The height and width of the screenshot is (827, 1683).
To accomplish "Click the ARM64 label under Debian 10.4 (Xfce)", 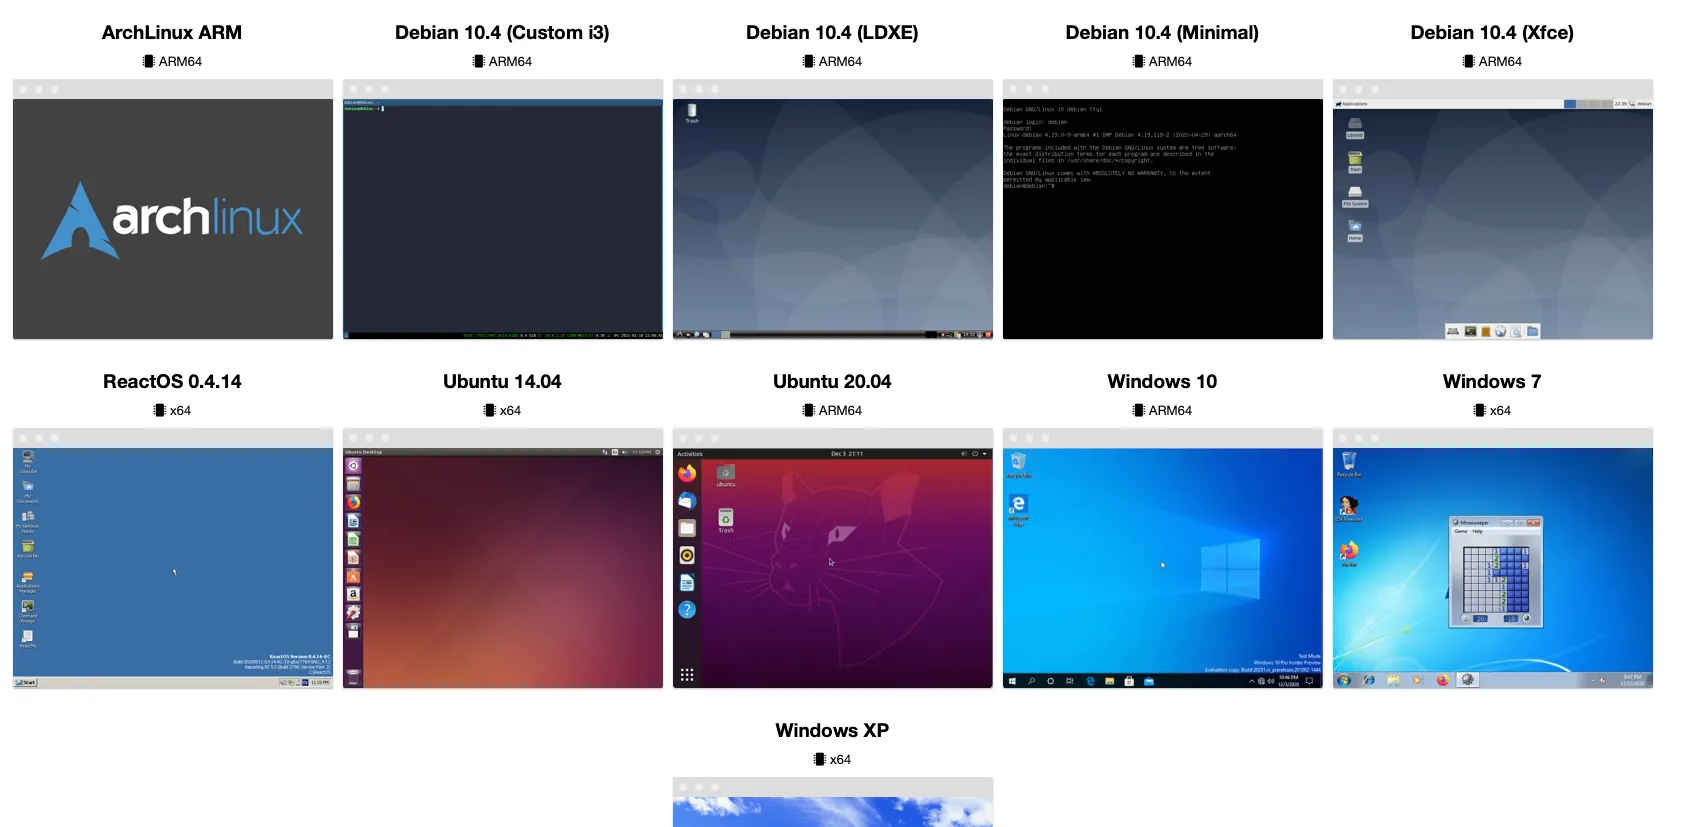I will point(1500,61).
